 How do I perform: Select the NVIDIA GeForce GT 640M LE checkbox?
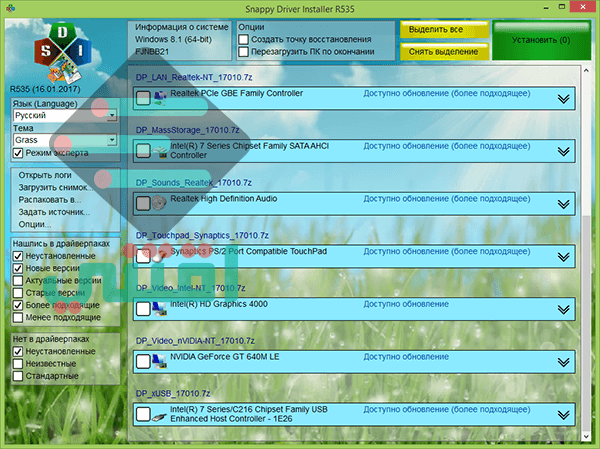click(143, 361)
